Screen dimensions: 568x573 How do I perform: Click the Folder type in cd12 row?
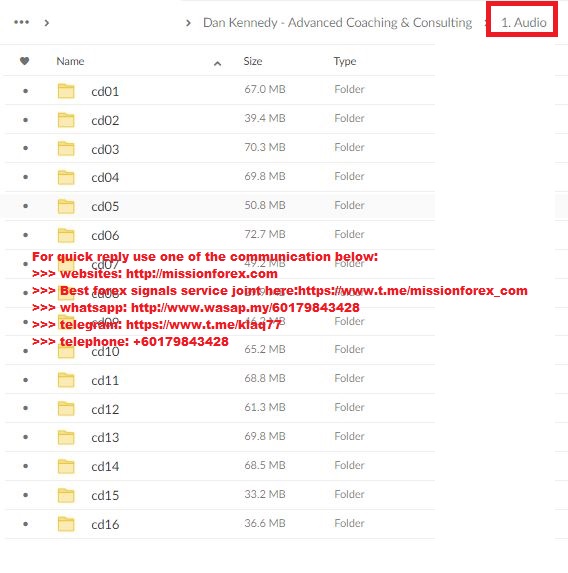point(349,407)
